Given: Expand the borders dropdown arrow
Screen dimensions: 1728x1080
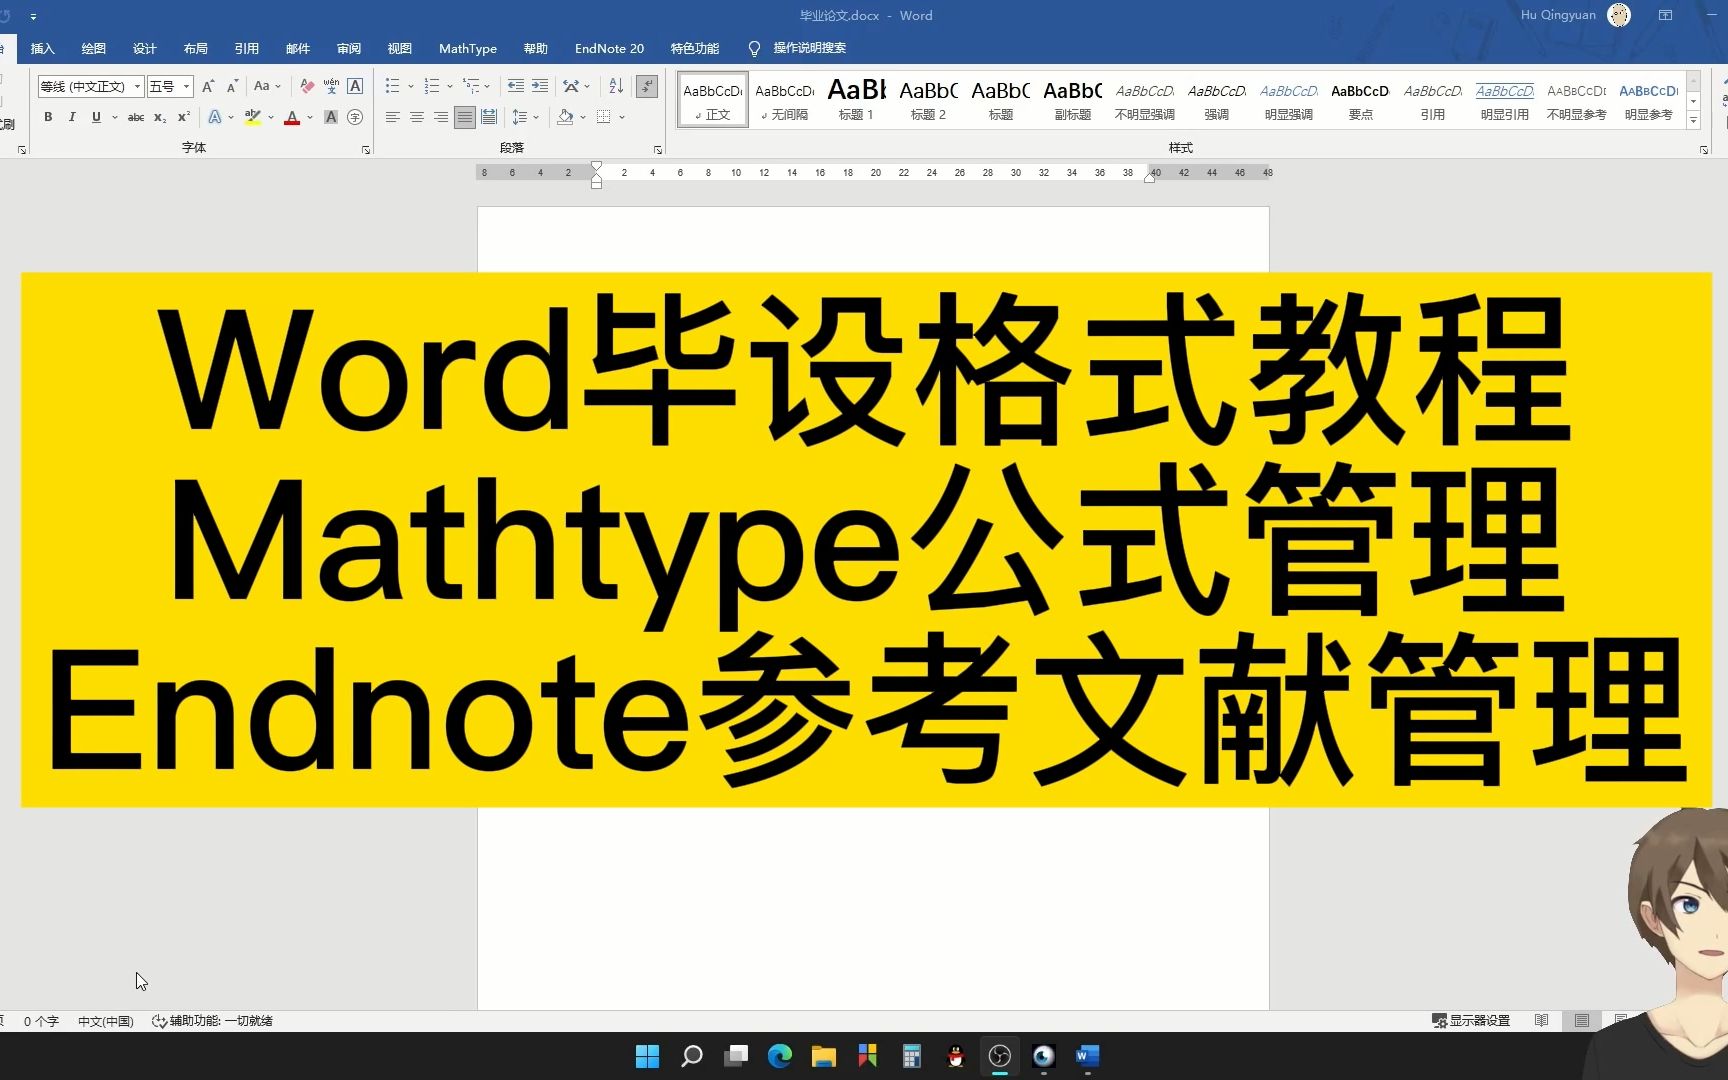Looking at the screenshot, I should tap(622, 117).
